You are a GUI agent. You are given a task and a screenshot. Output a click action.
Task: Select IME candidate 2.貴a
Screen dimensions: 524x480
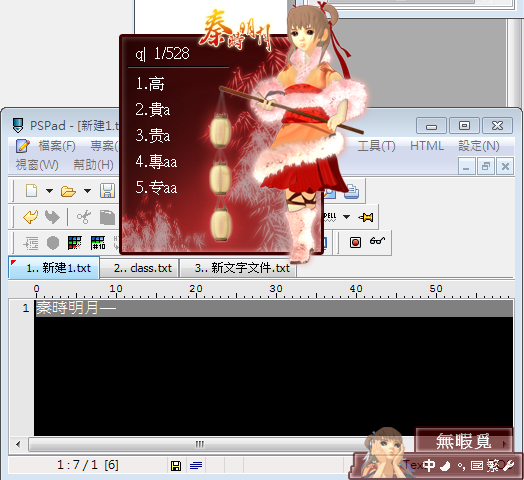(x=153, y=109)
